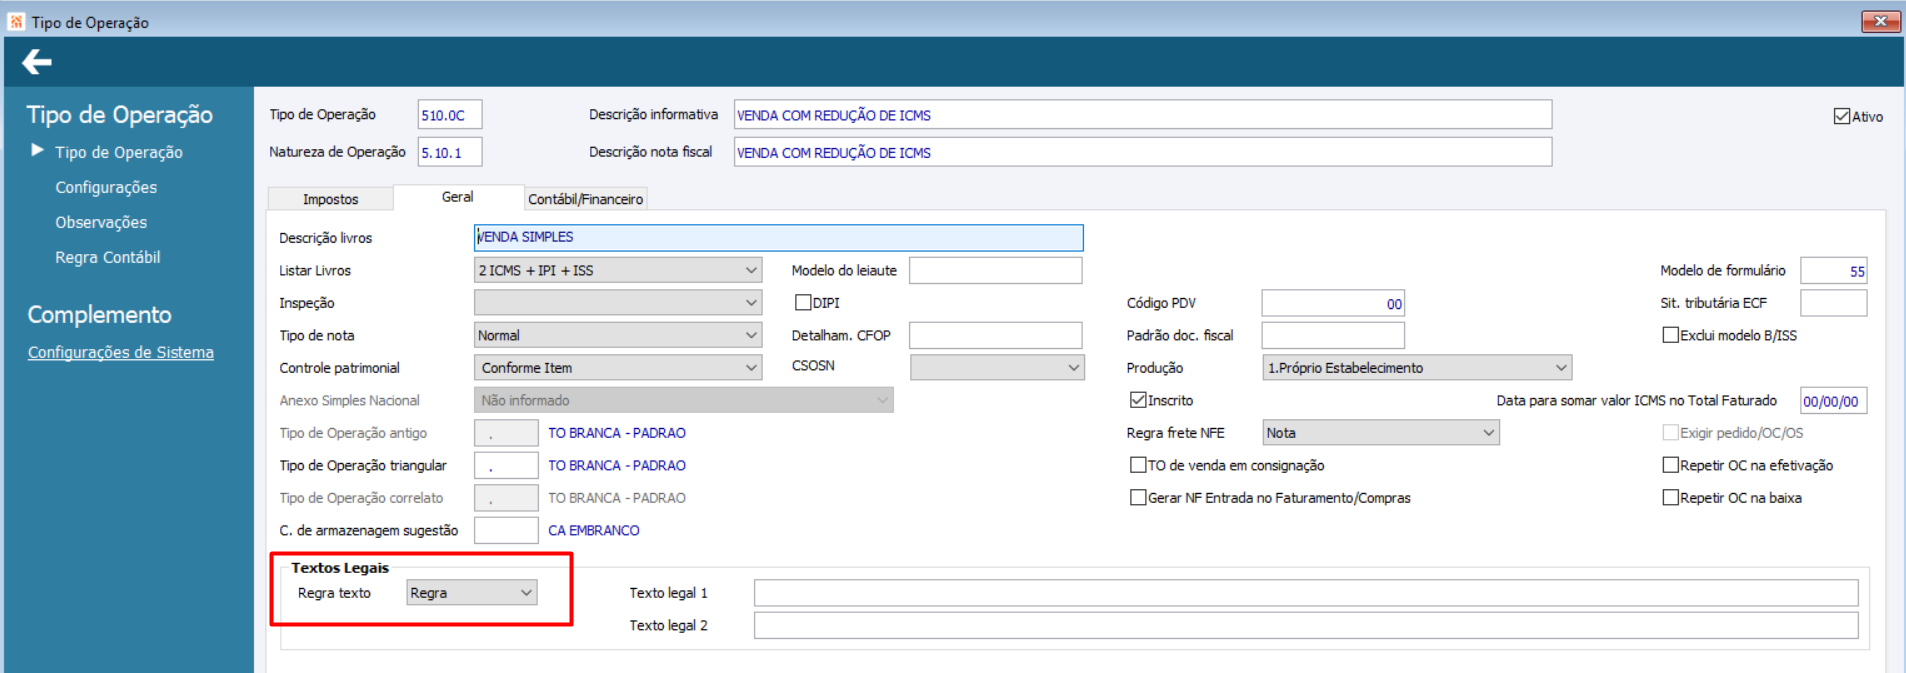Screen dimensions: 1906x673
Task: Go back using the white arrow icon
Action: tap(37, 63)
